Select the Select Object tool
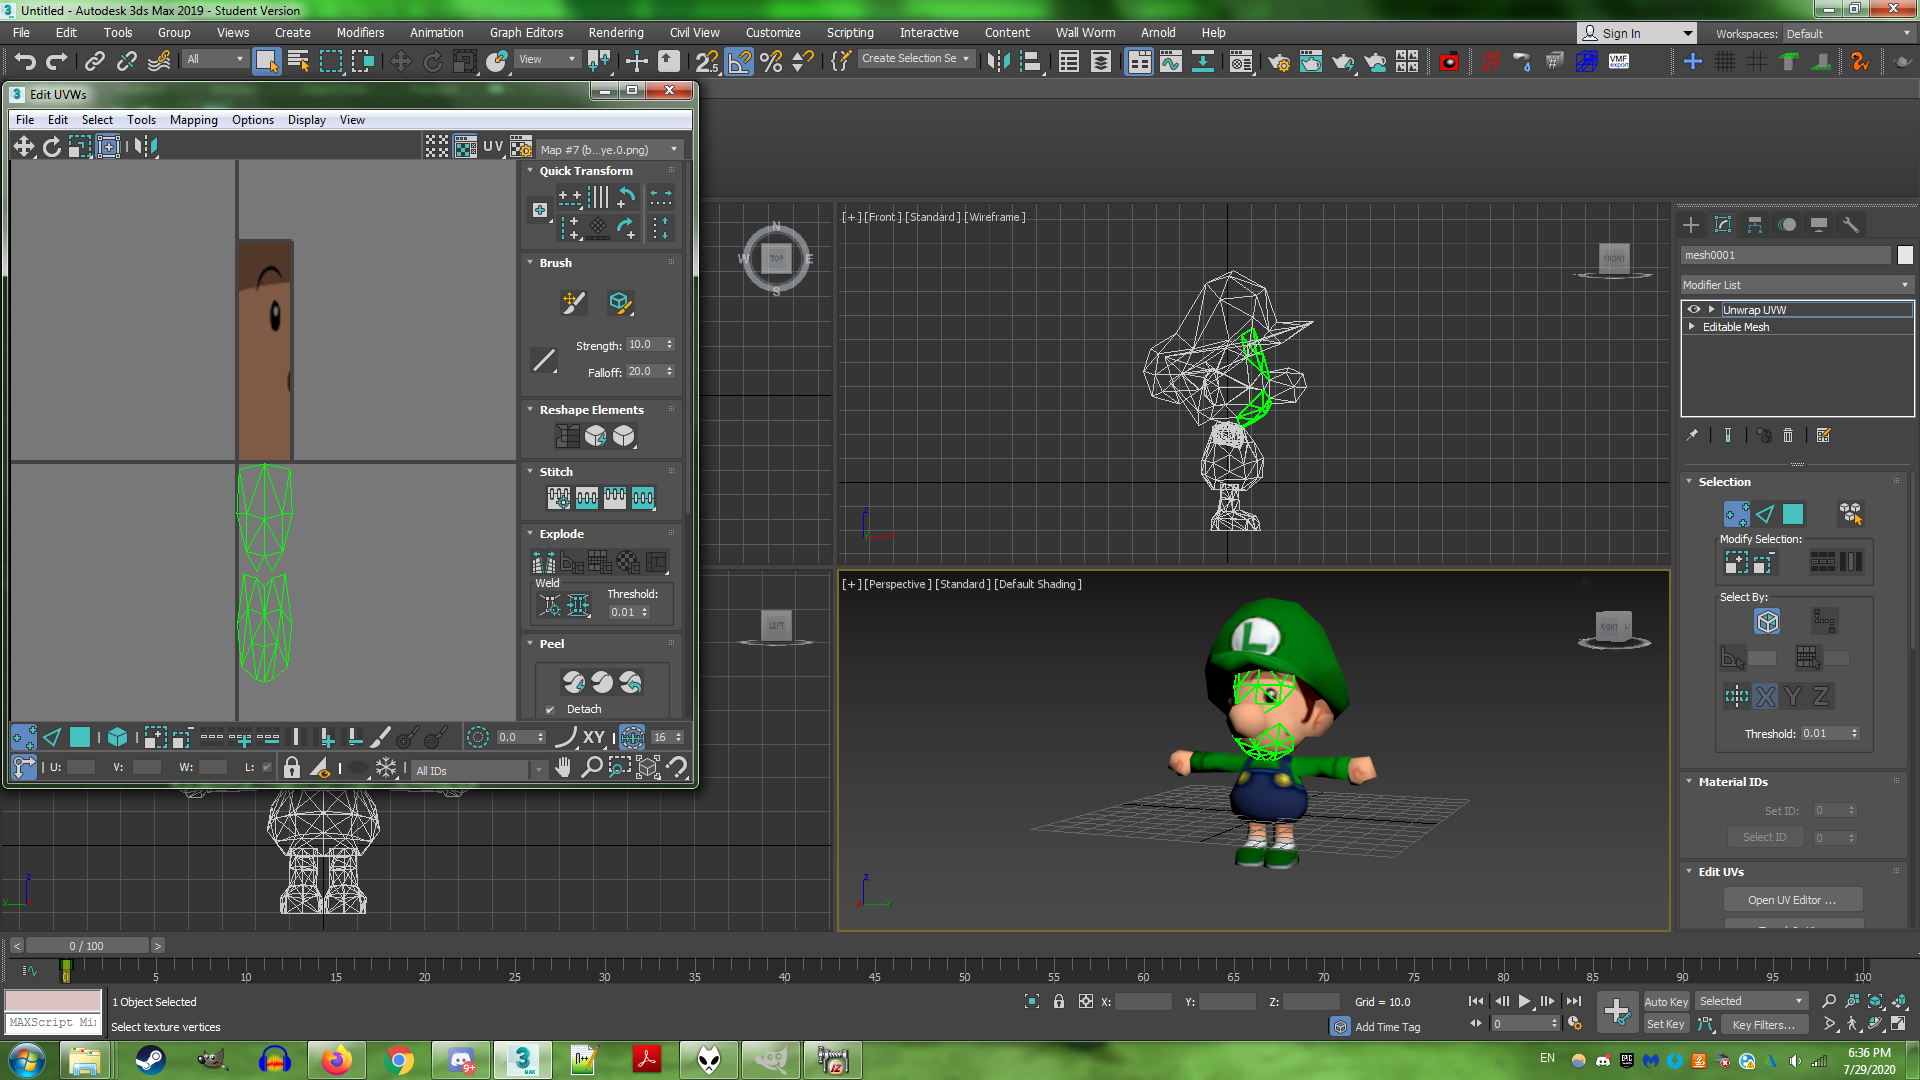 coord(266,61)
